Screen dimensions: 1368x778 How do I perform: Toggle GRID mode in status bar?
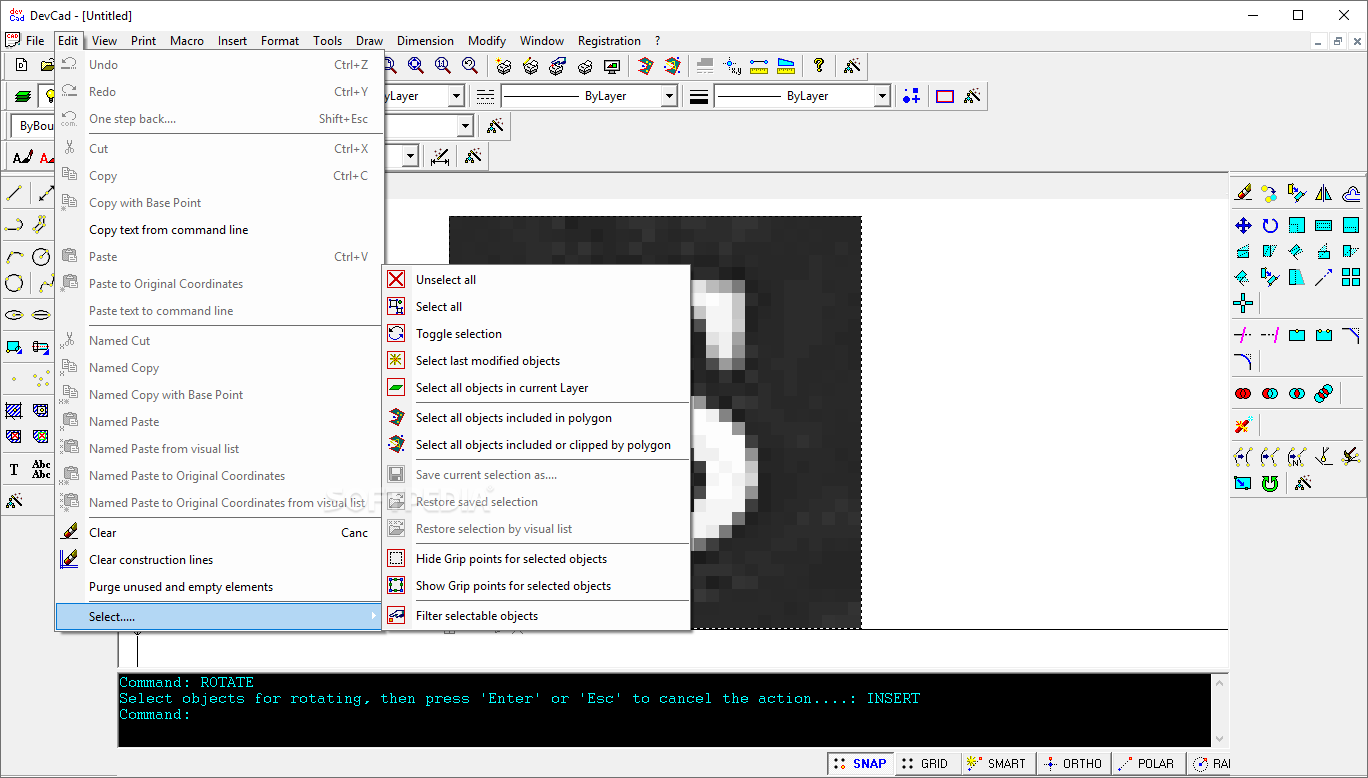pyautogui.click(x=924, y=763)
